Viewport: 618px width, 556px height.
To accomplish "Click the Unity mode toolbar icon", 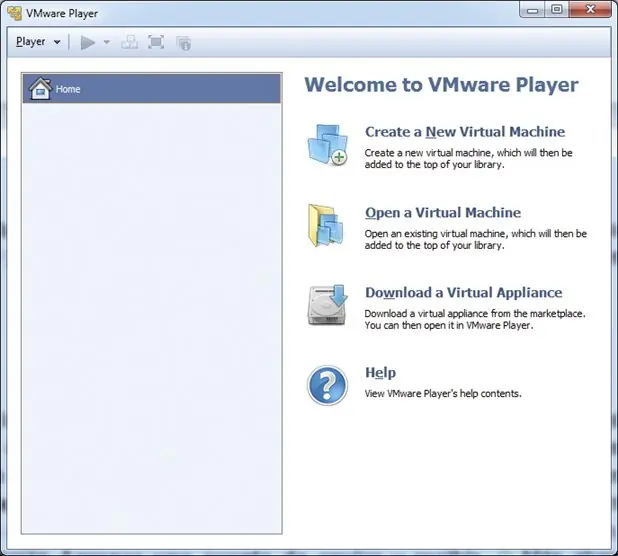I will coord(183,43).
